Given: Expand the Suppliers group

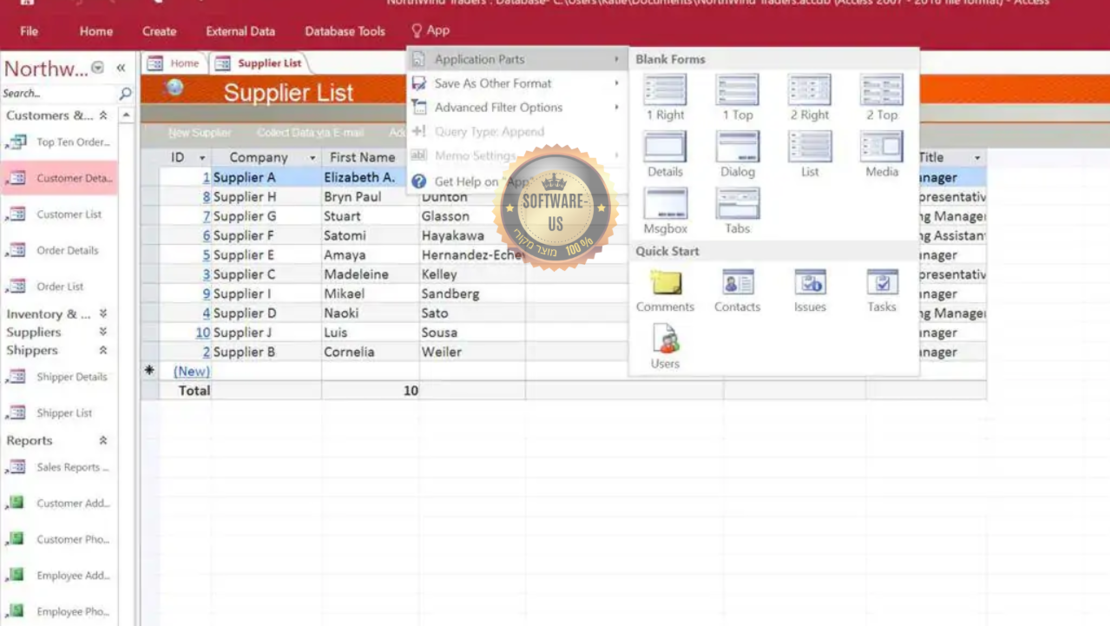Looking at the screenshot, I should 103,332.
